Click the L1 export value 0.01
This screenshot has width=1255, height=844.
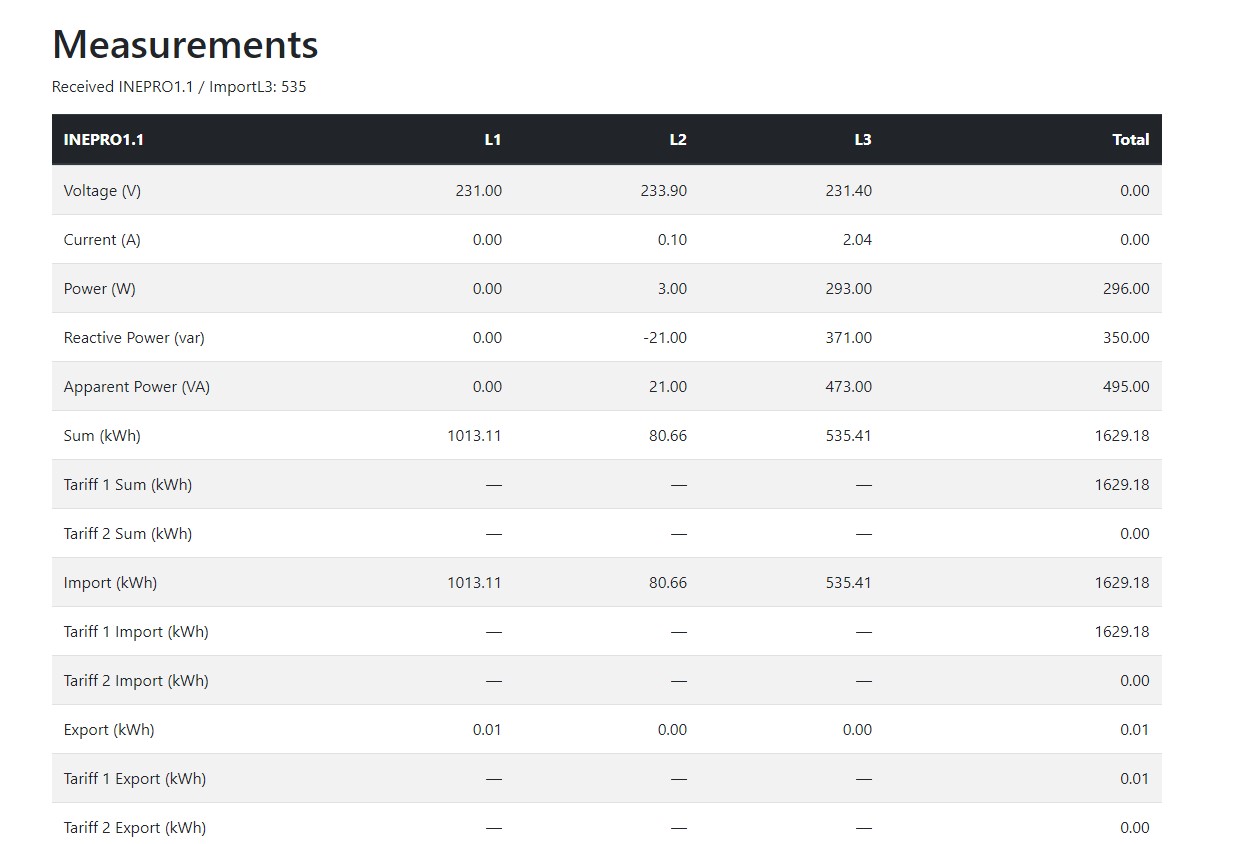pyautogui.click(x=487, y=730)
